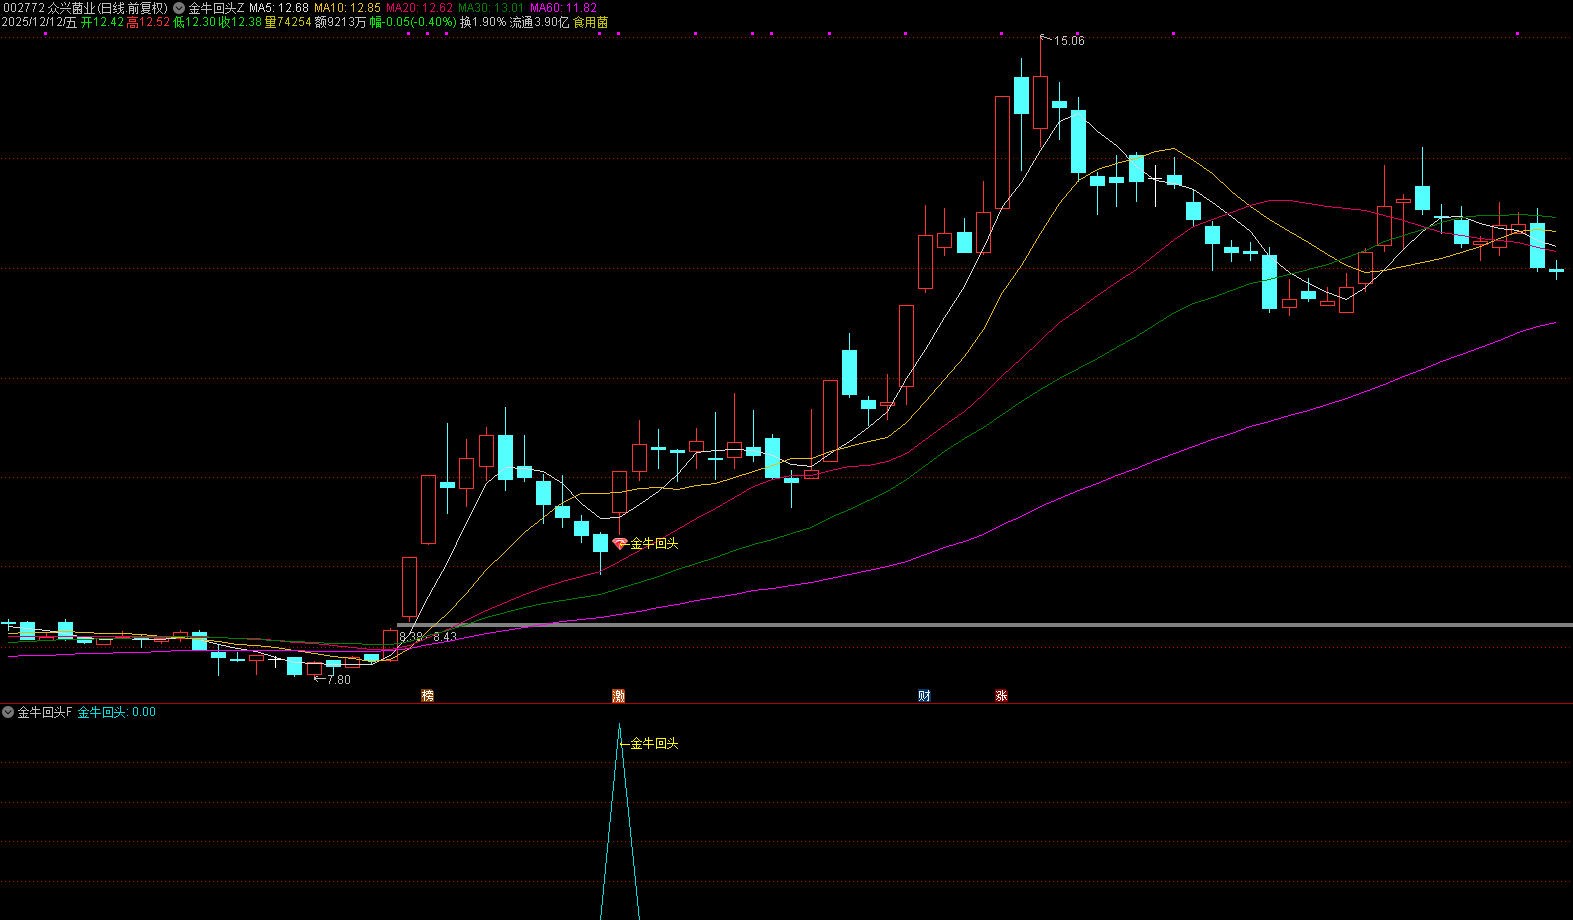The width and height of the screenshot is (1573, 920).
Task: Click the 收12.38 close price value
Action: point(240,22)
